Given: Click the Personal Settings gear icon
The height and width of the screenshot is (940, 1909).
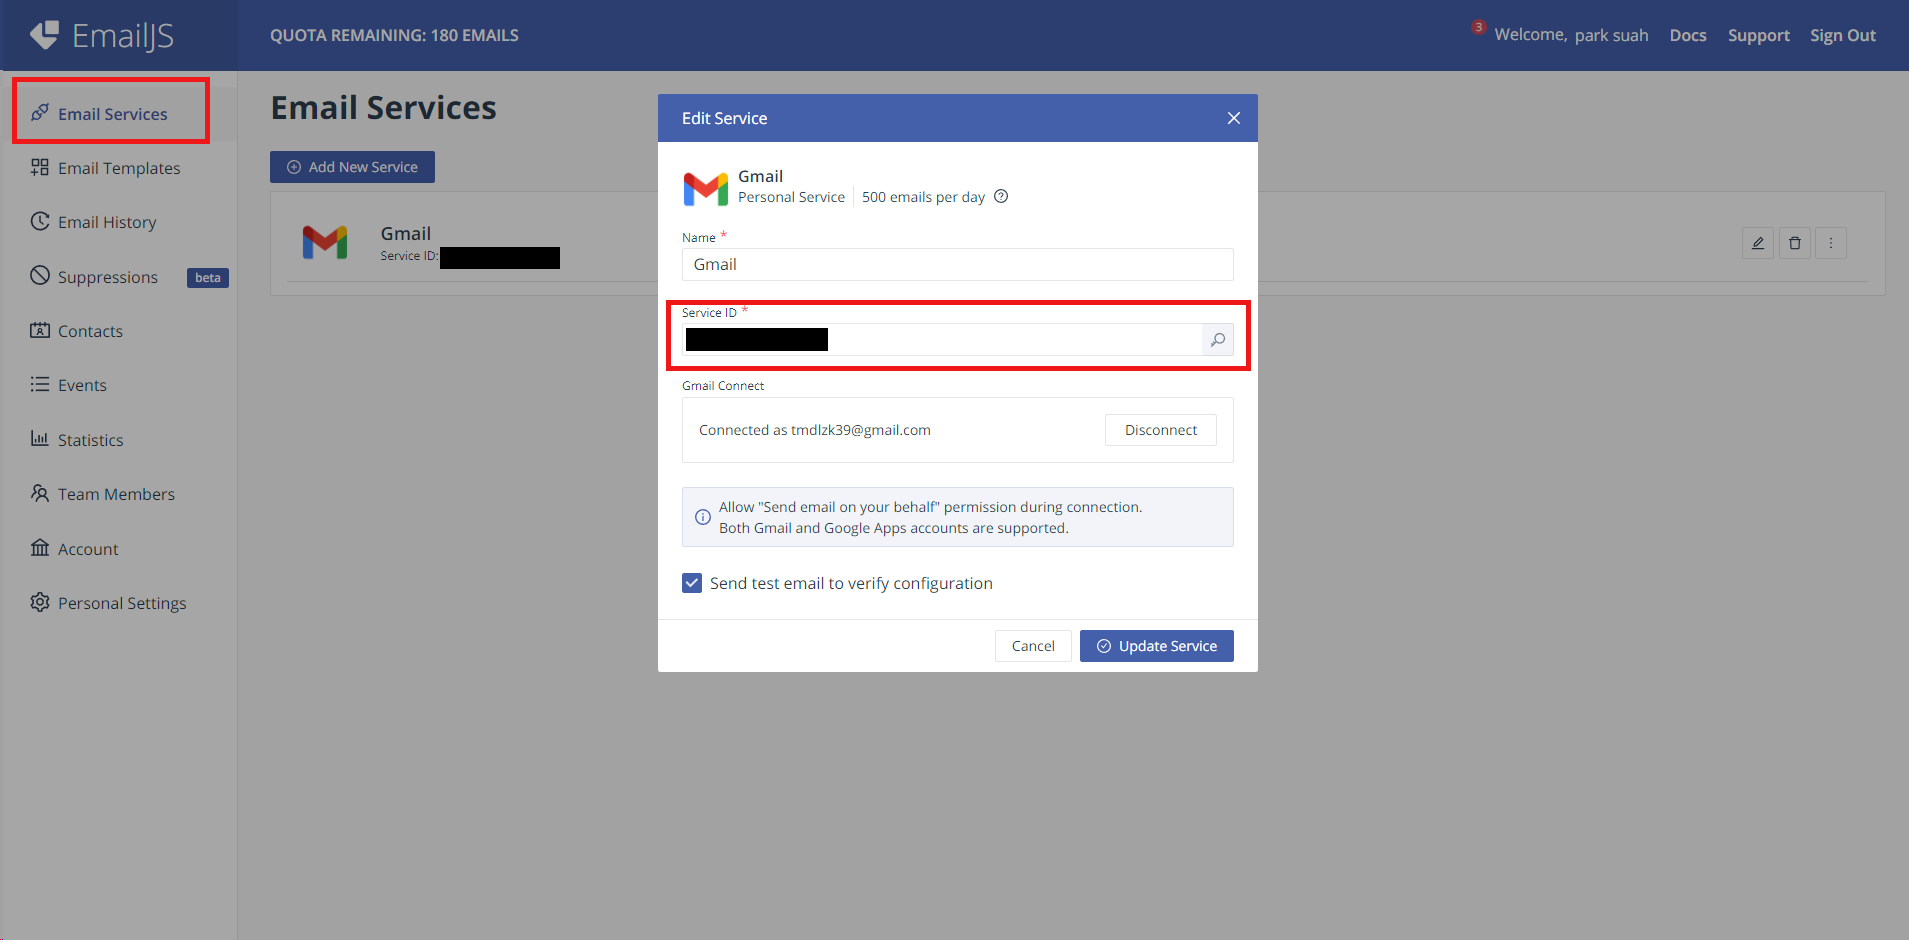Looking at the screenshot, I should 40,602.
